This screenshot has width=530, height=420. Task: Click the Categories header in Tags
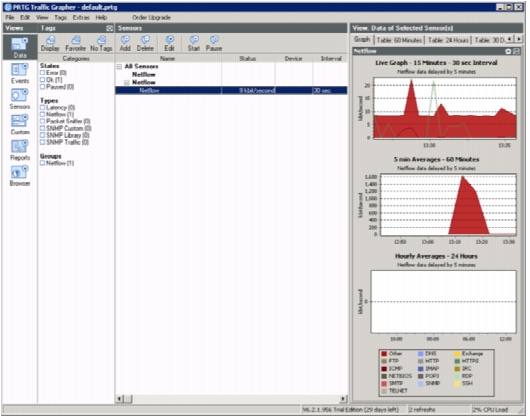(76, 58)
